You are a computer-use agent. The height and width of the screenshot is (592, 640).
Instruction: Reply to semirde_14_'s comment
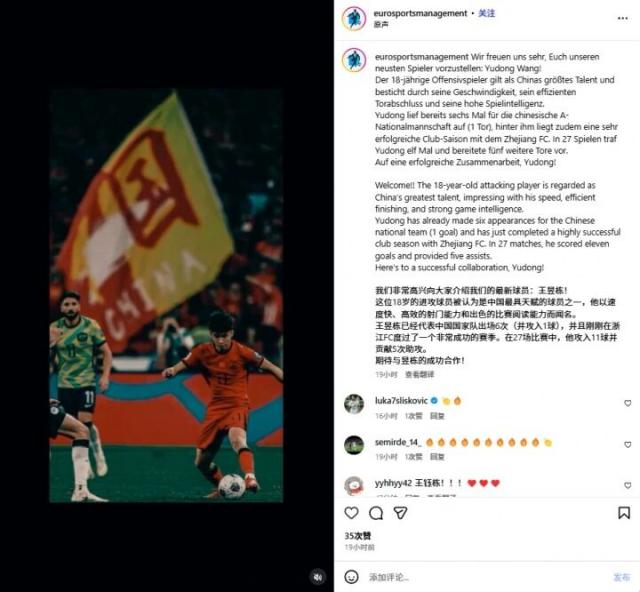[437, 457]
